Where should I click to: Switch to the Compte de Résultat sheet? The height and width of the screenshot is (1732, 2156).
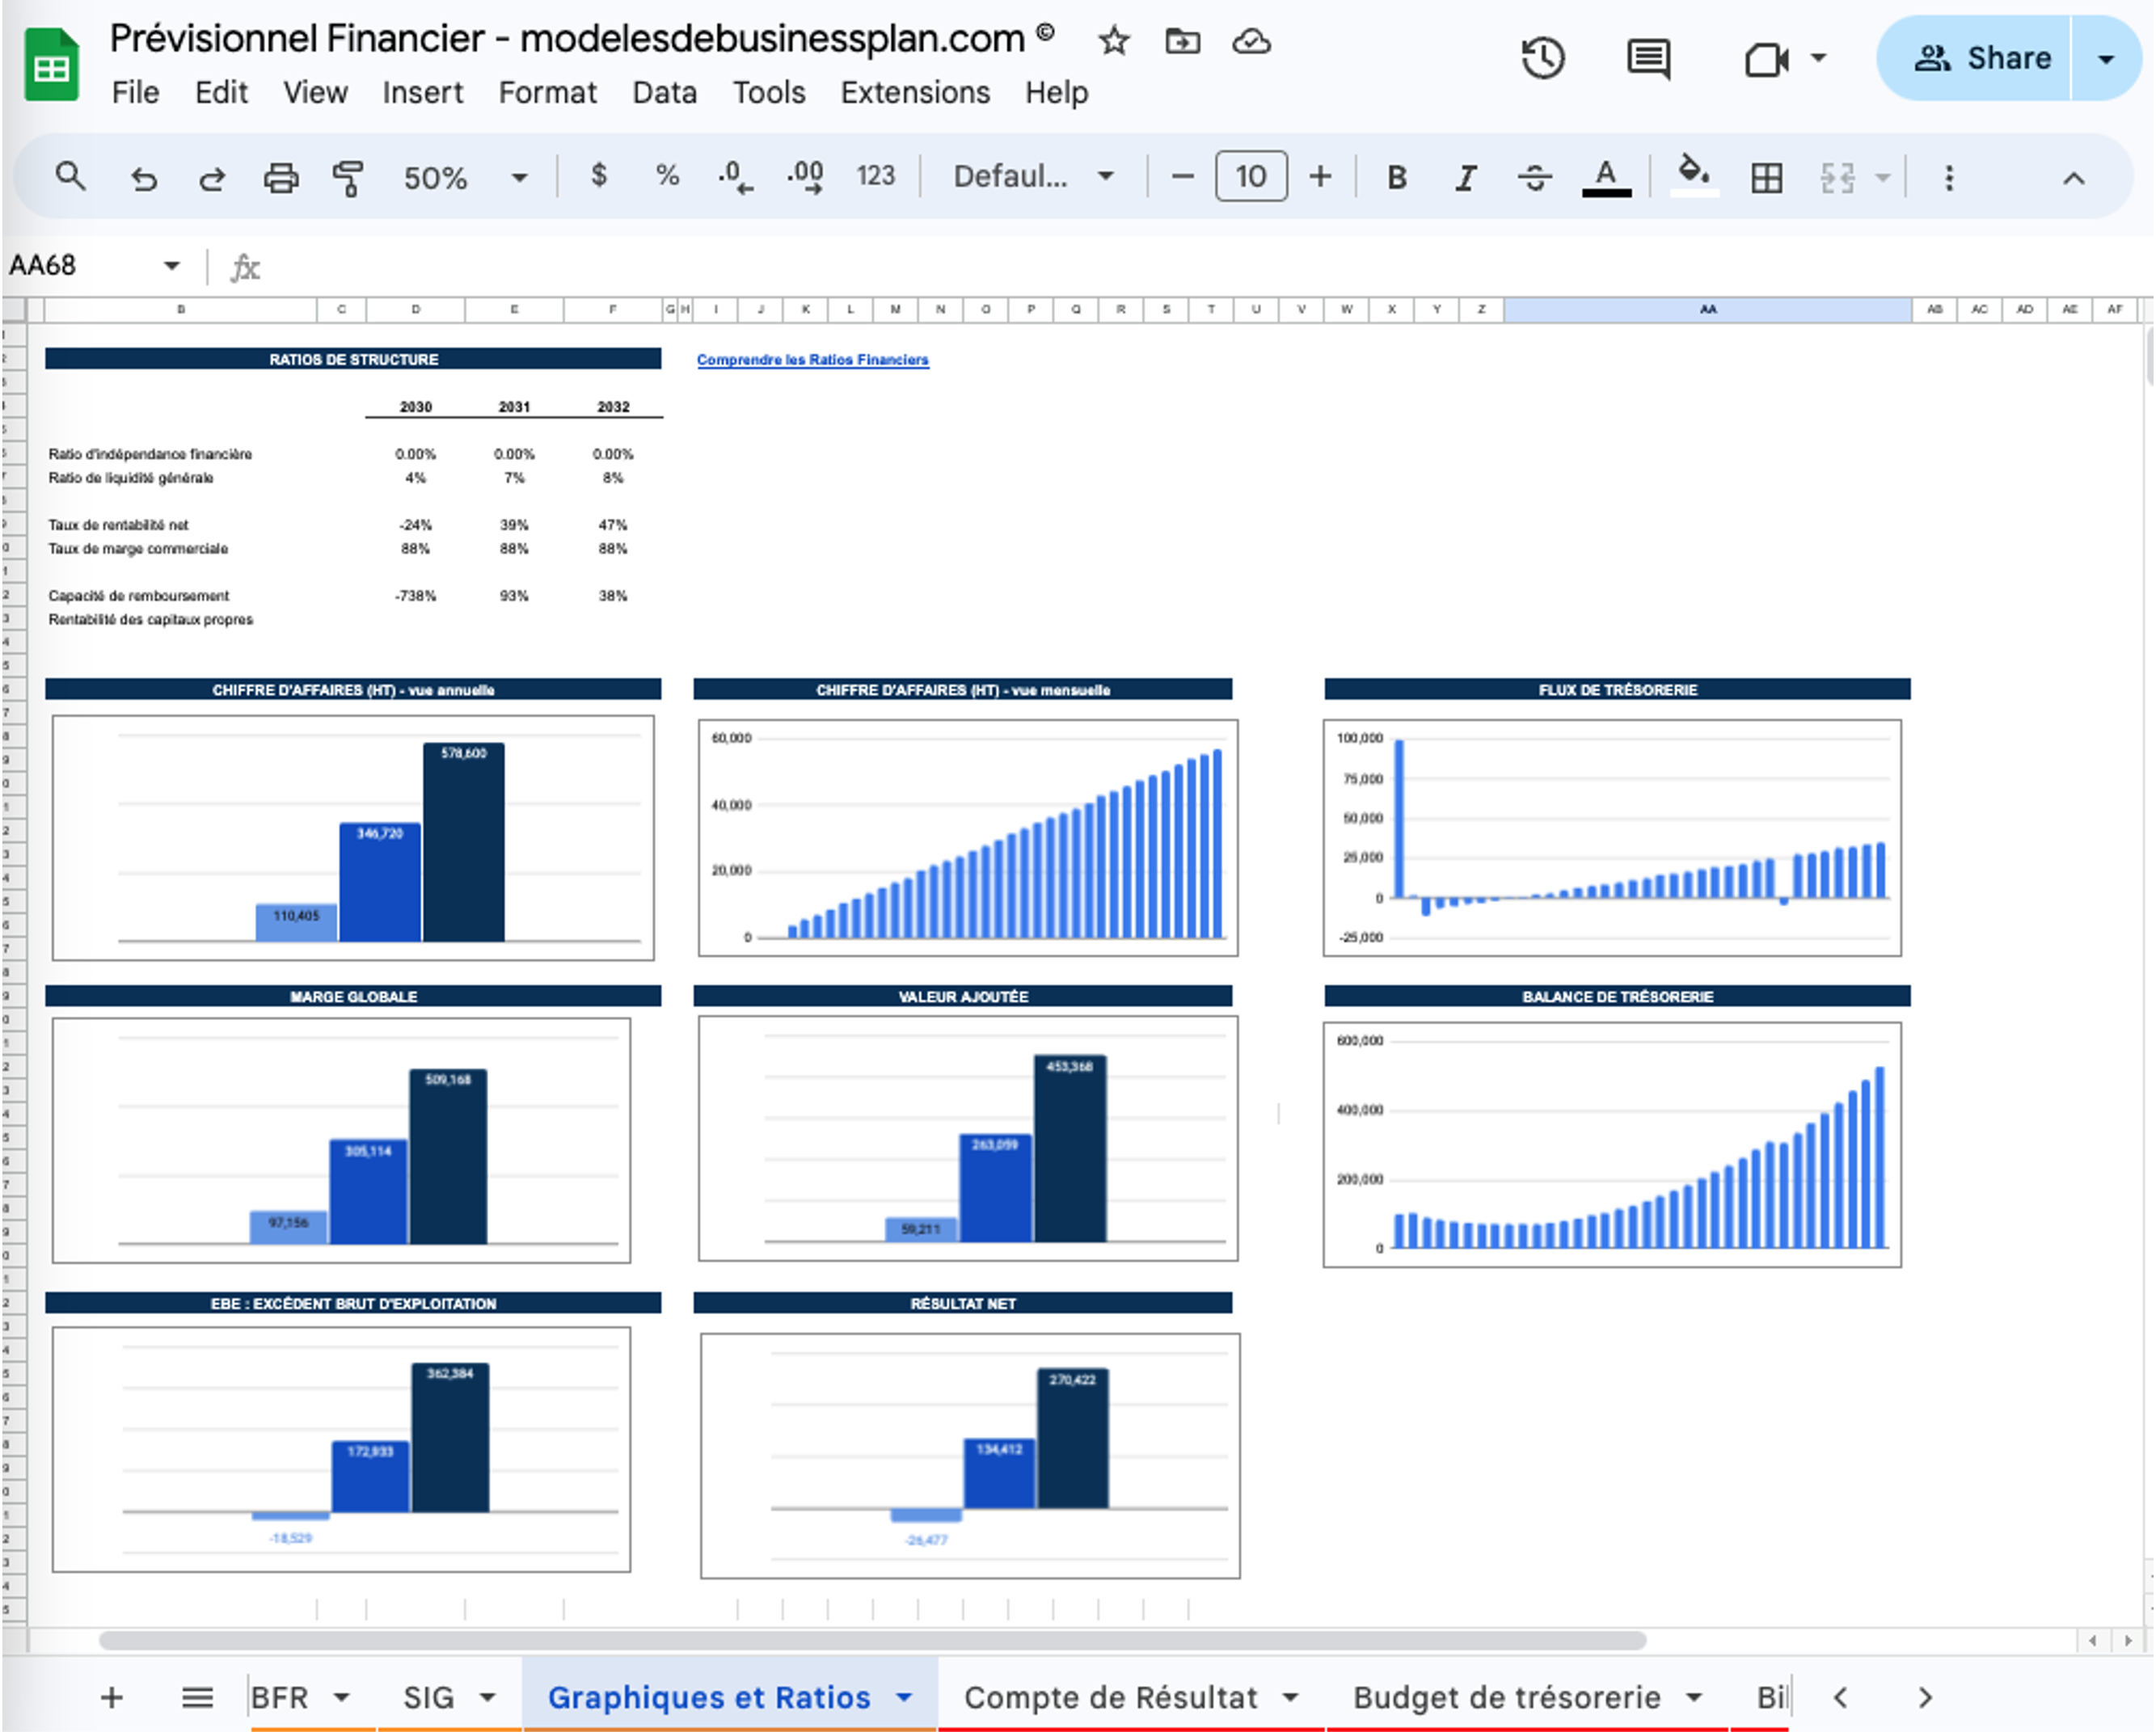point(1113,1696)
